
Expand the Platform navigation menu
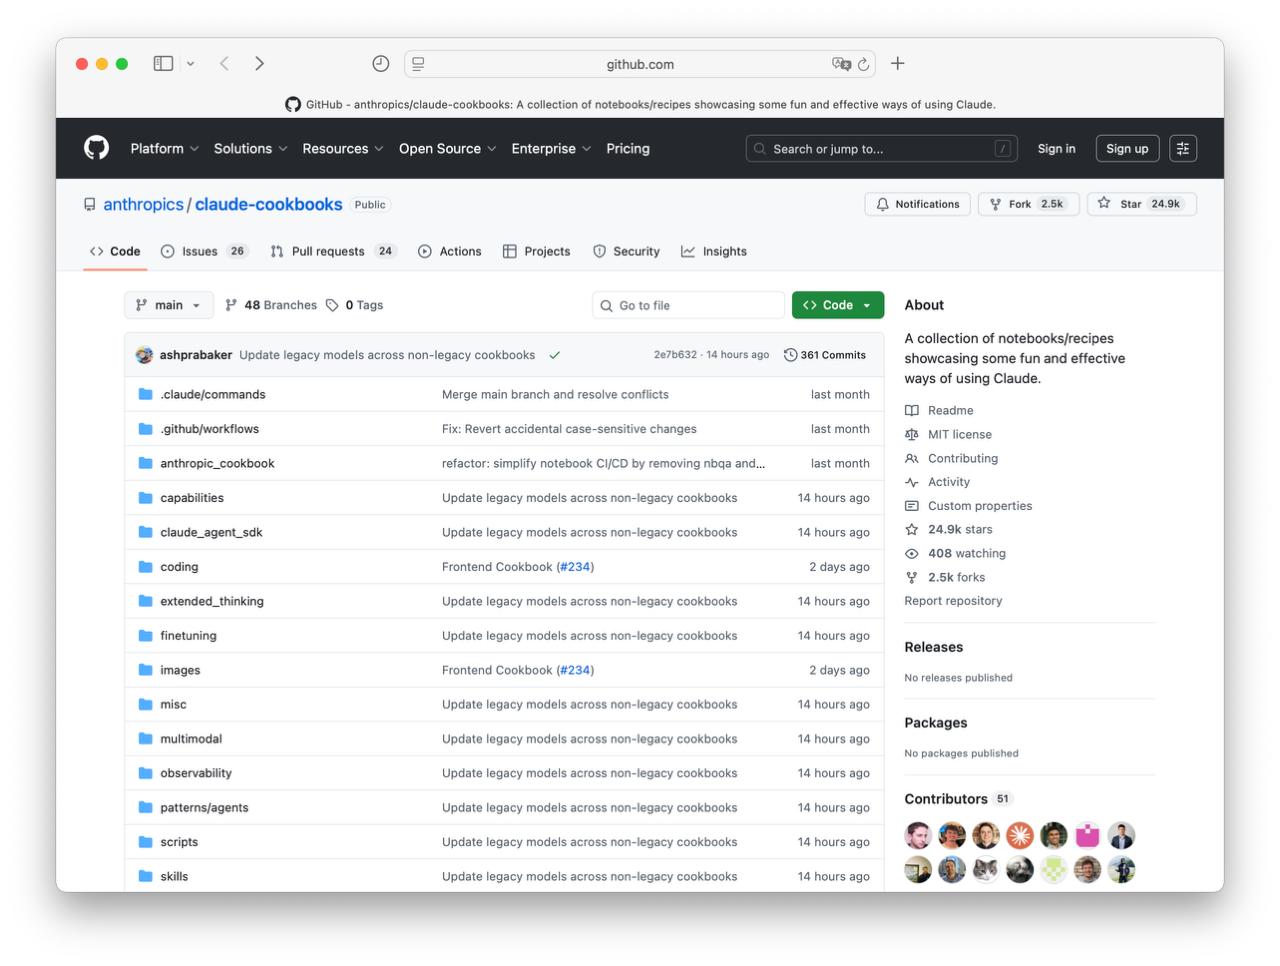point(164,148)
